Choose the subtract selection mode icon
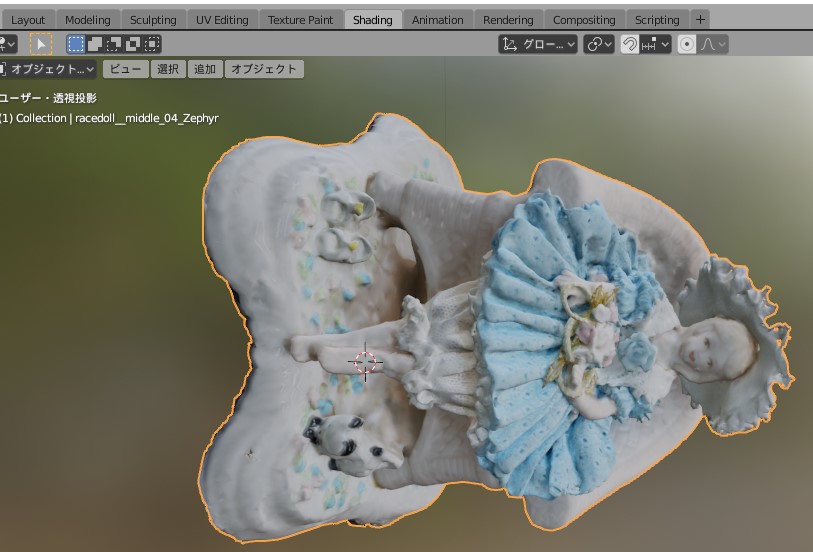813x552 pixels. click(114, 44)
